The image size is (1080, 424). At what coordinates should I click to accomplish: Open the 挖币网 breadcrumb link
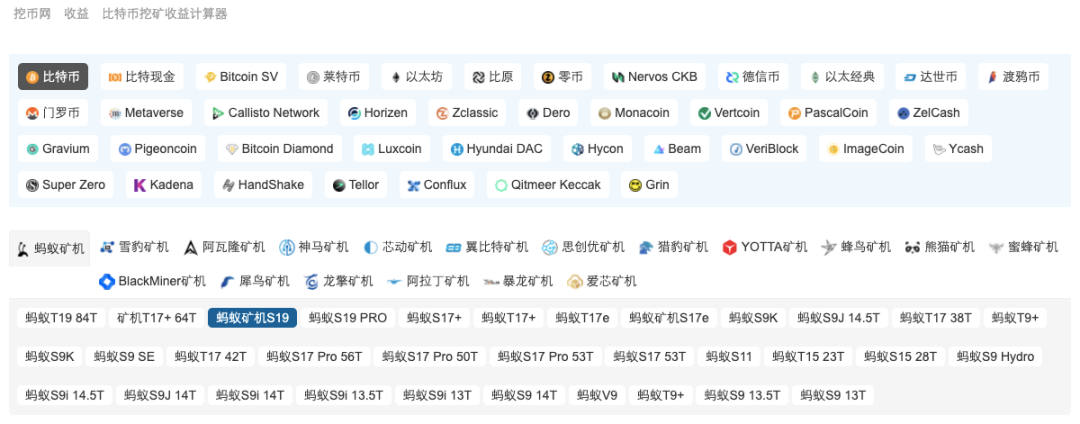[x=32, y=14]
